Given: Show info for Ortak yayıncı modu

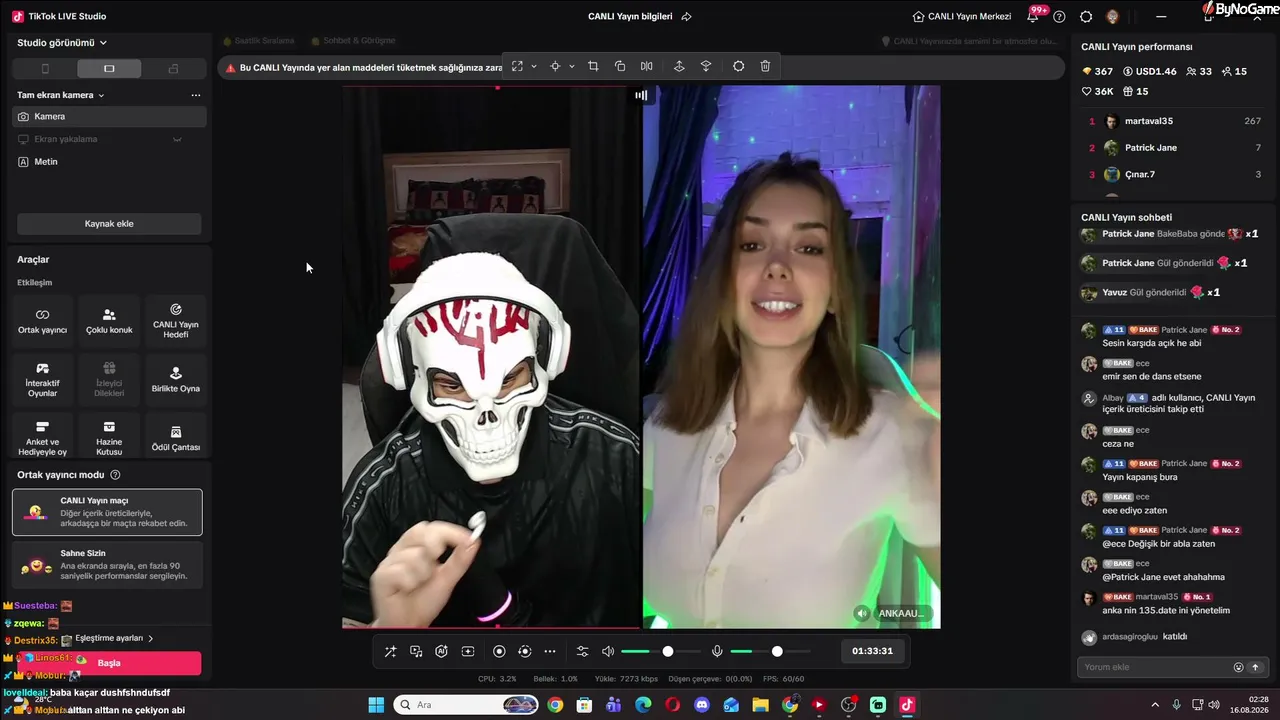Looking at the screenshot, I should point(115,475).
